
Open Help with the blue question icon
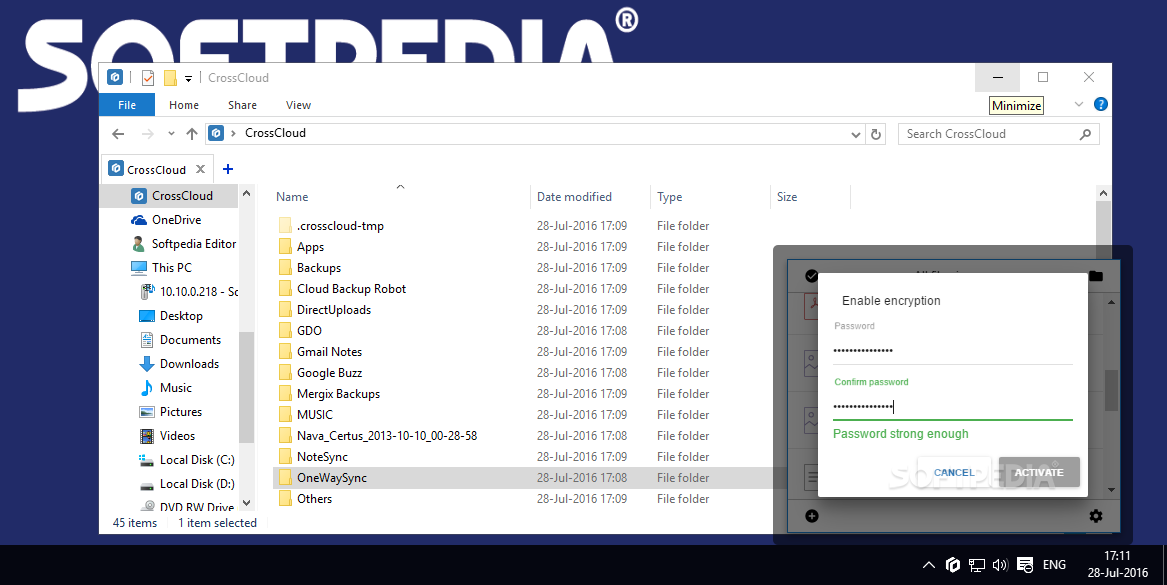click(x=1101, y=104)
